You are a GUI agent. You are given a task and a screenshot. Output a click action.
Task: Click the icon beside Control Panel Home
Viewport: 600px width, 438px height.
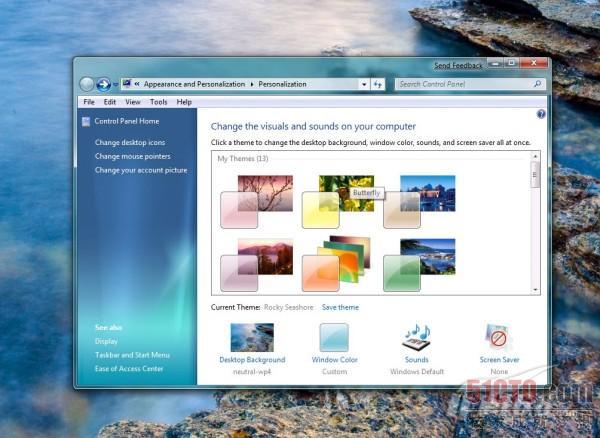coord(86,122)
